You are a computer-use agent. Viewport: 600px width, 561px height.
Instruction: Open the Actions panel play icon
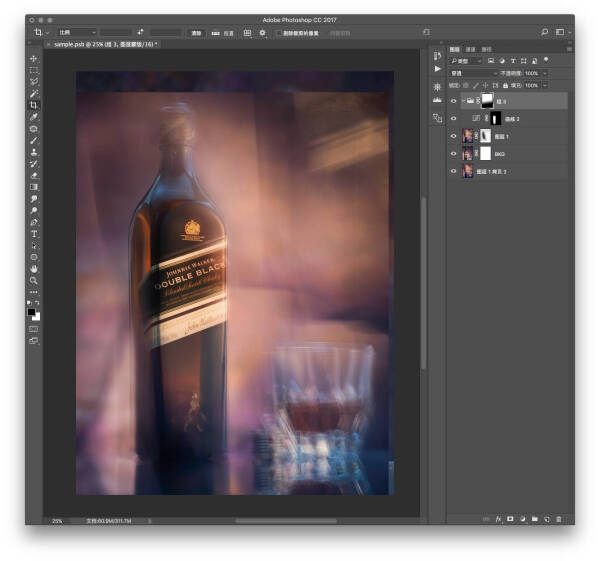tap(437, 69)
